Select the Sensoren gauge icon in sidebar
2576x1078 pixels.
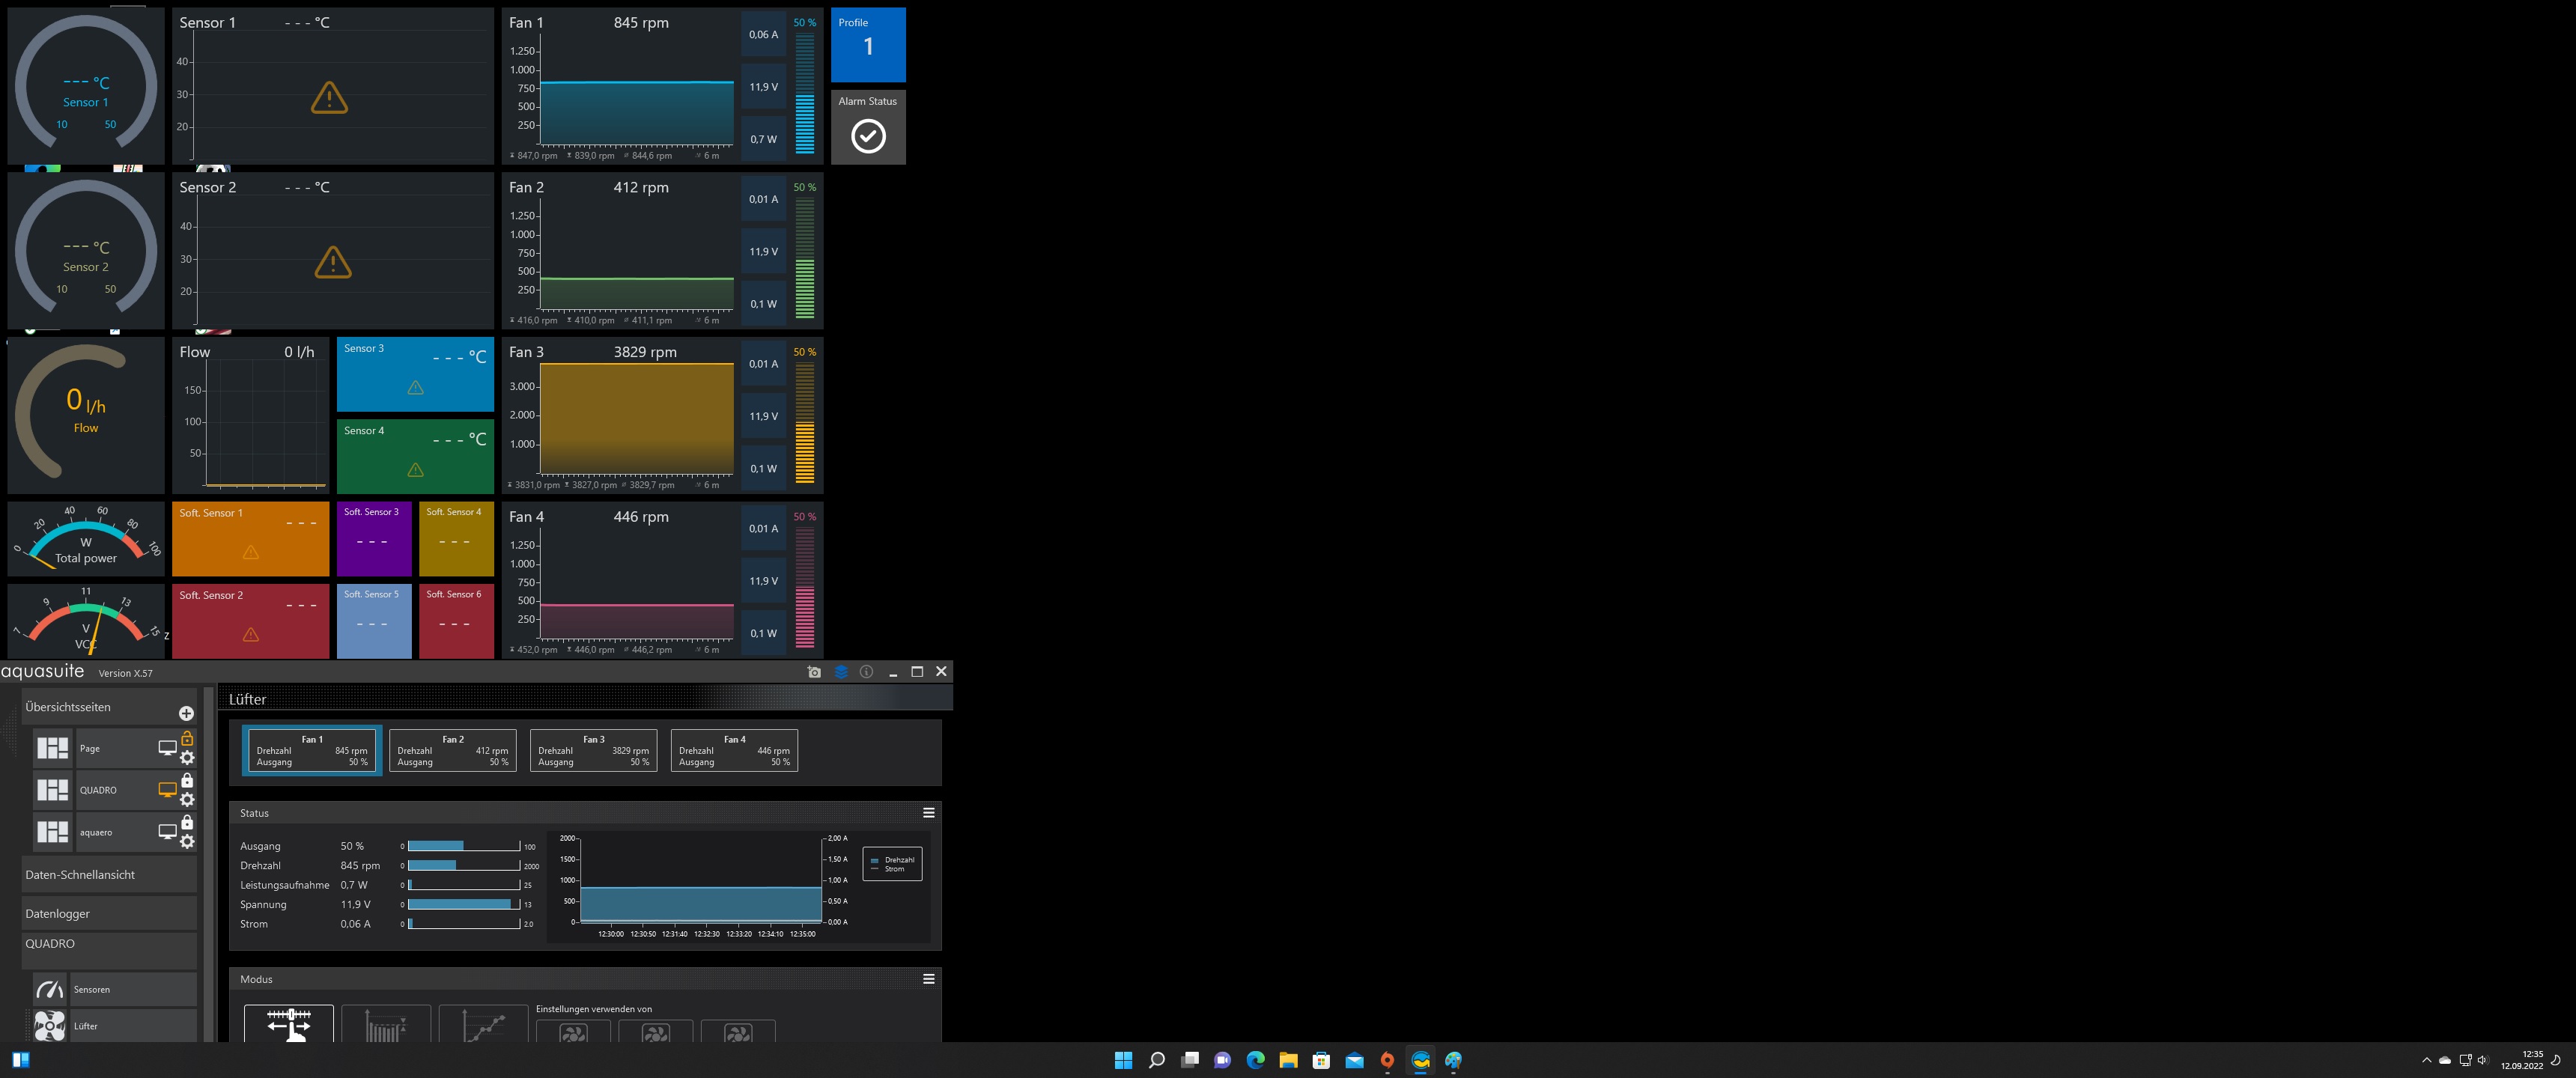(x=49, y=989)
